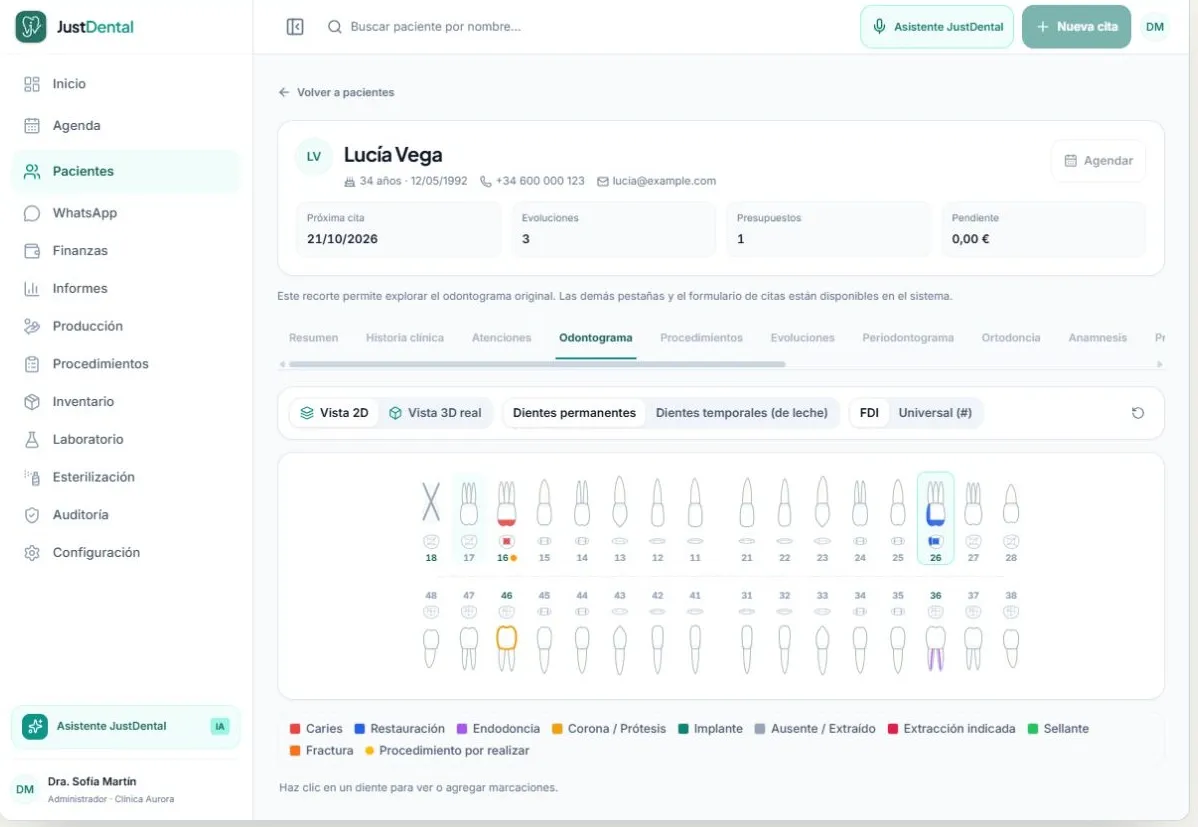1198x827 pixels.
Task: Switch to Vista 3D real view
Action: (x=435, y=413)
